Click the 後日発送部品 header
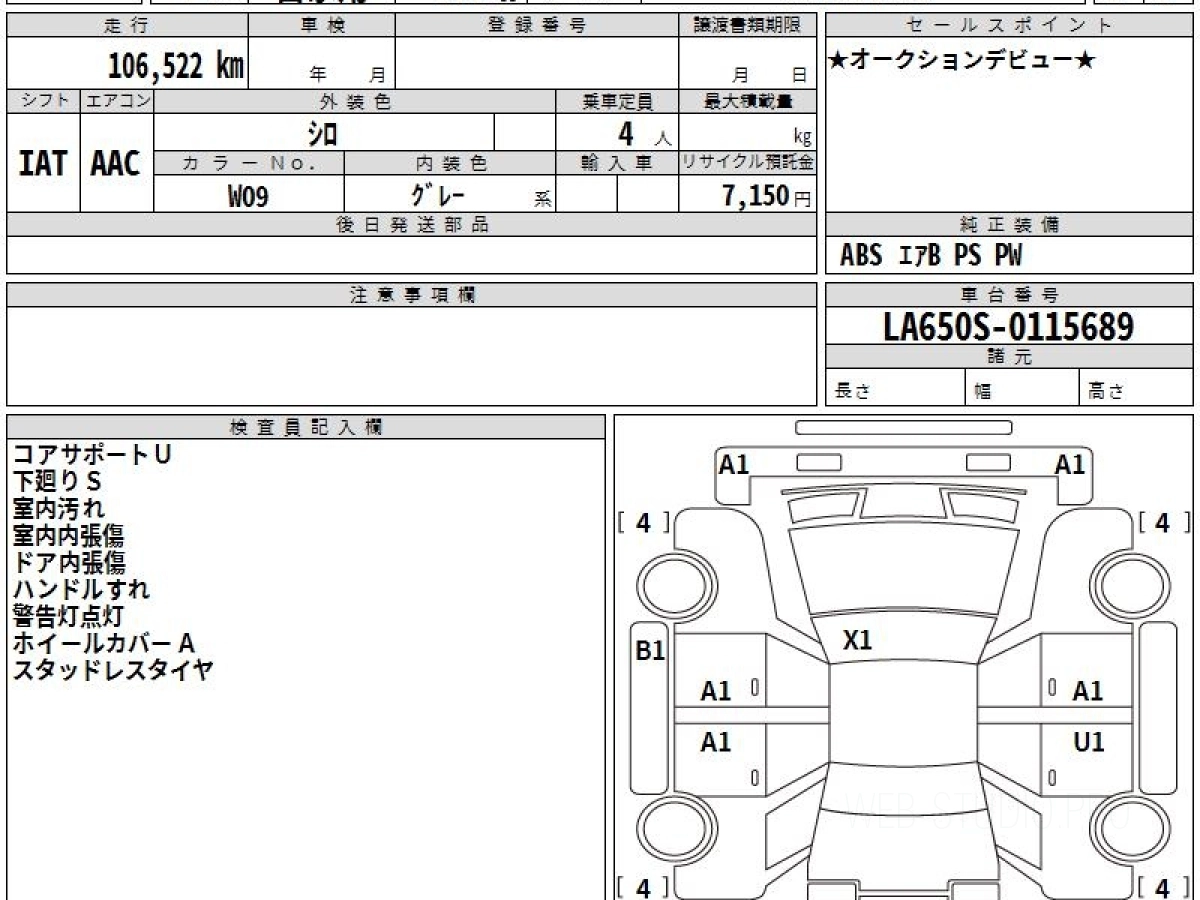The width and height of the screenshot is (1200, 900). (x=412, y=225)
